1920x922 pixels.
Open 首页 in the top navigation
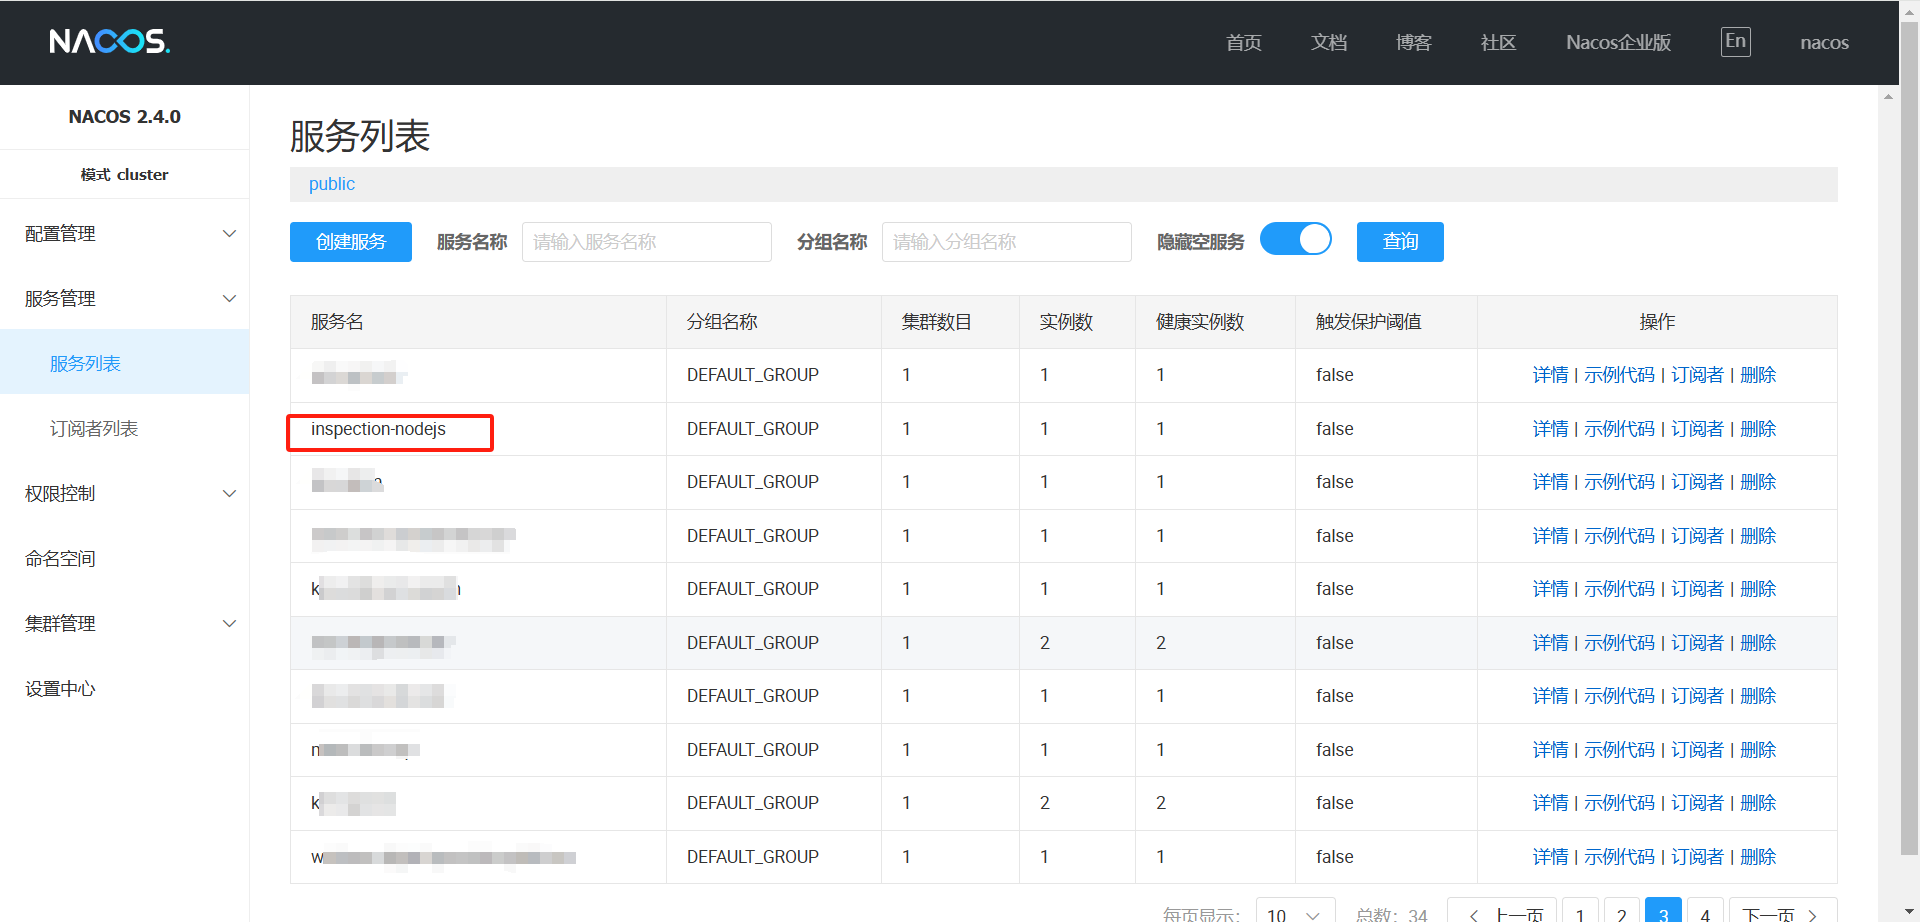pos(1244,42)
